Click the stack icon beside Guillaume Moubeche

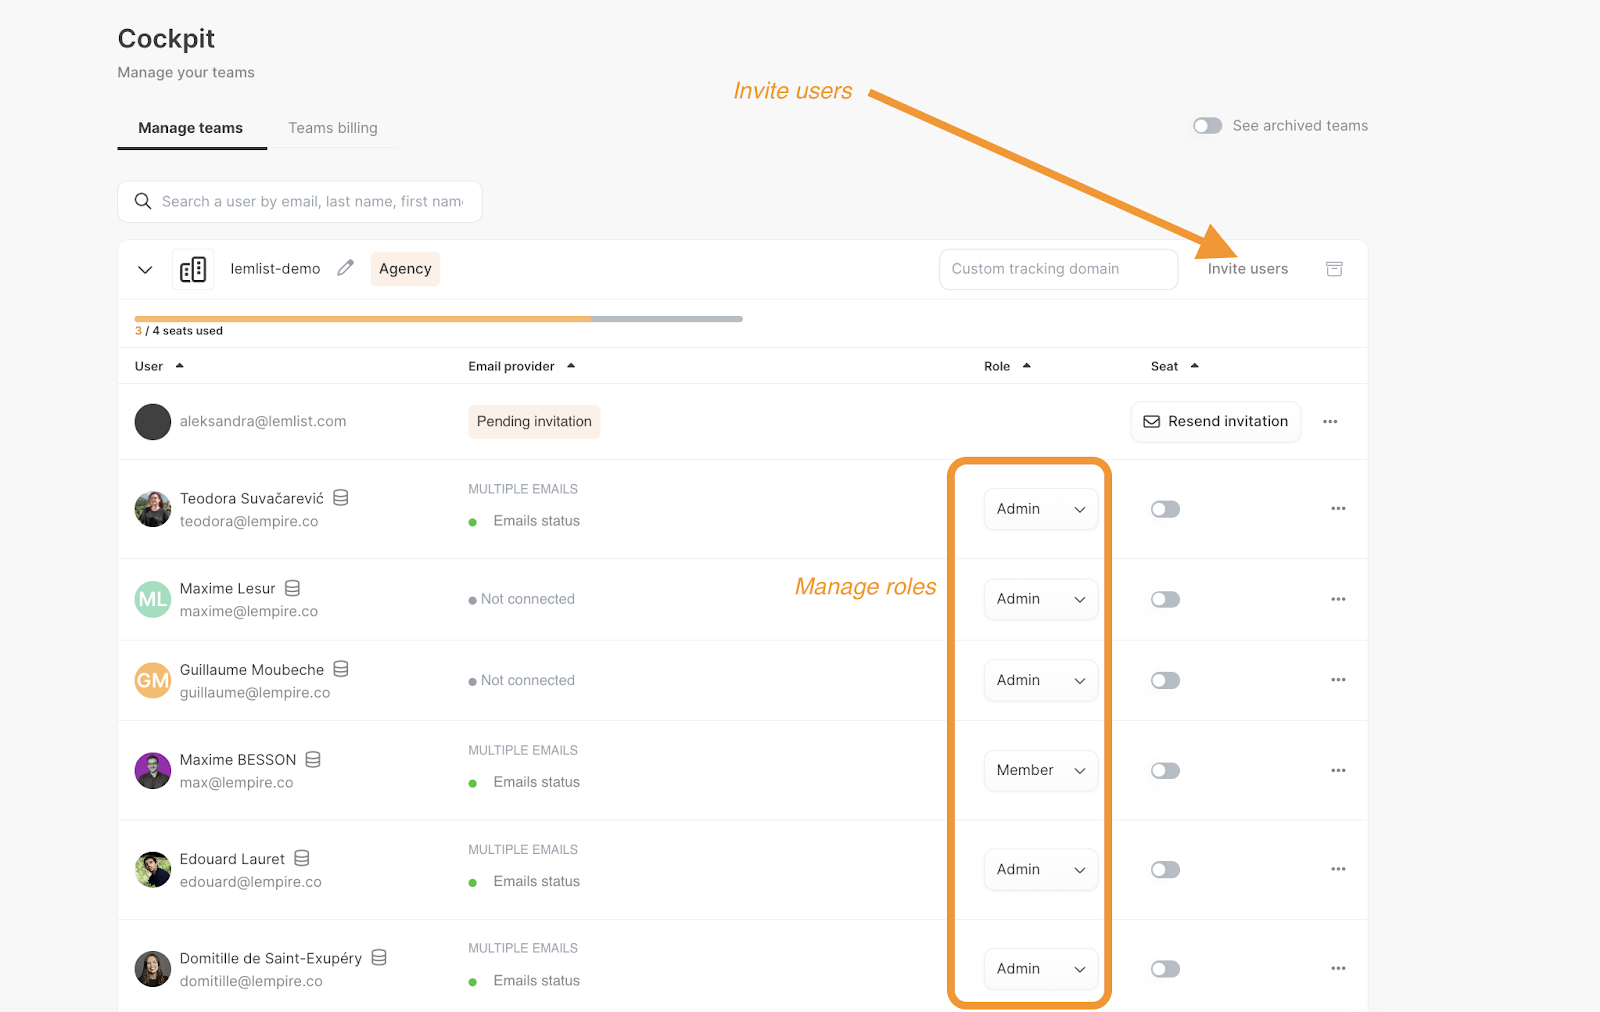click(x=341, y=669)
